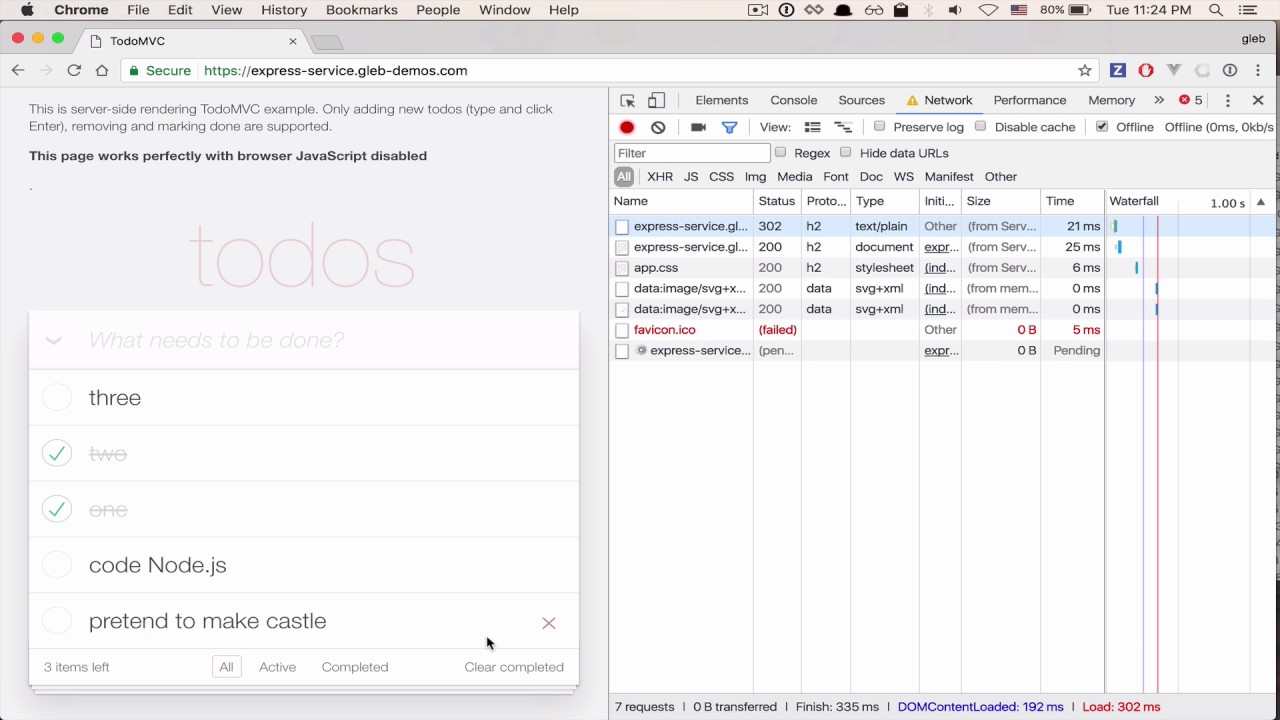Screen dimensions: 1280x720
Task: Click the network Filter text field
Action: click(x=692, y=153)
